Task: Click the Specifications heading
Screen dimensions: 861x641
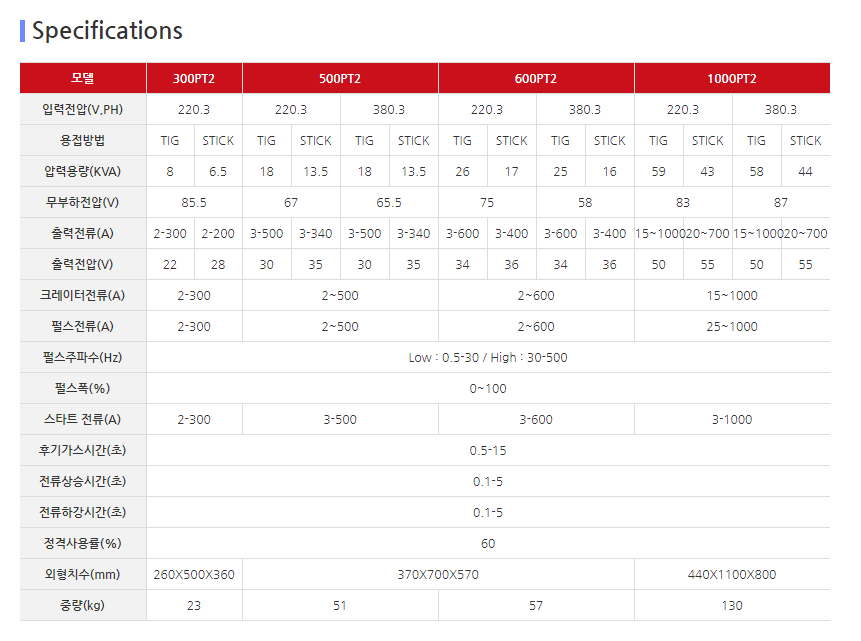Action: click(107, 30)
